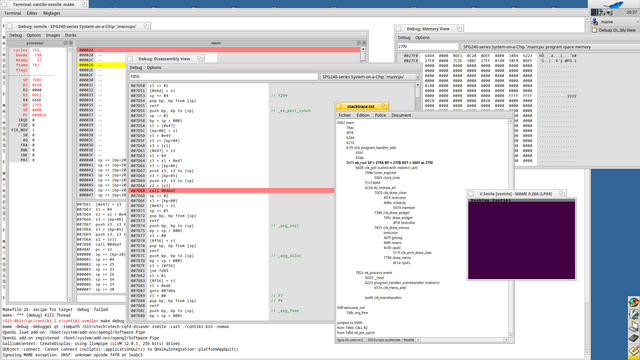The height and width of the screenshot is (360, 640).
Task: Click the '// _arg_alloc' comment in Disassembly View
Action: (286, 256)
